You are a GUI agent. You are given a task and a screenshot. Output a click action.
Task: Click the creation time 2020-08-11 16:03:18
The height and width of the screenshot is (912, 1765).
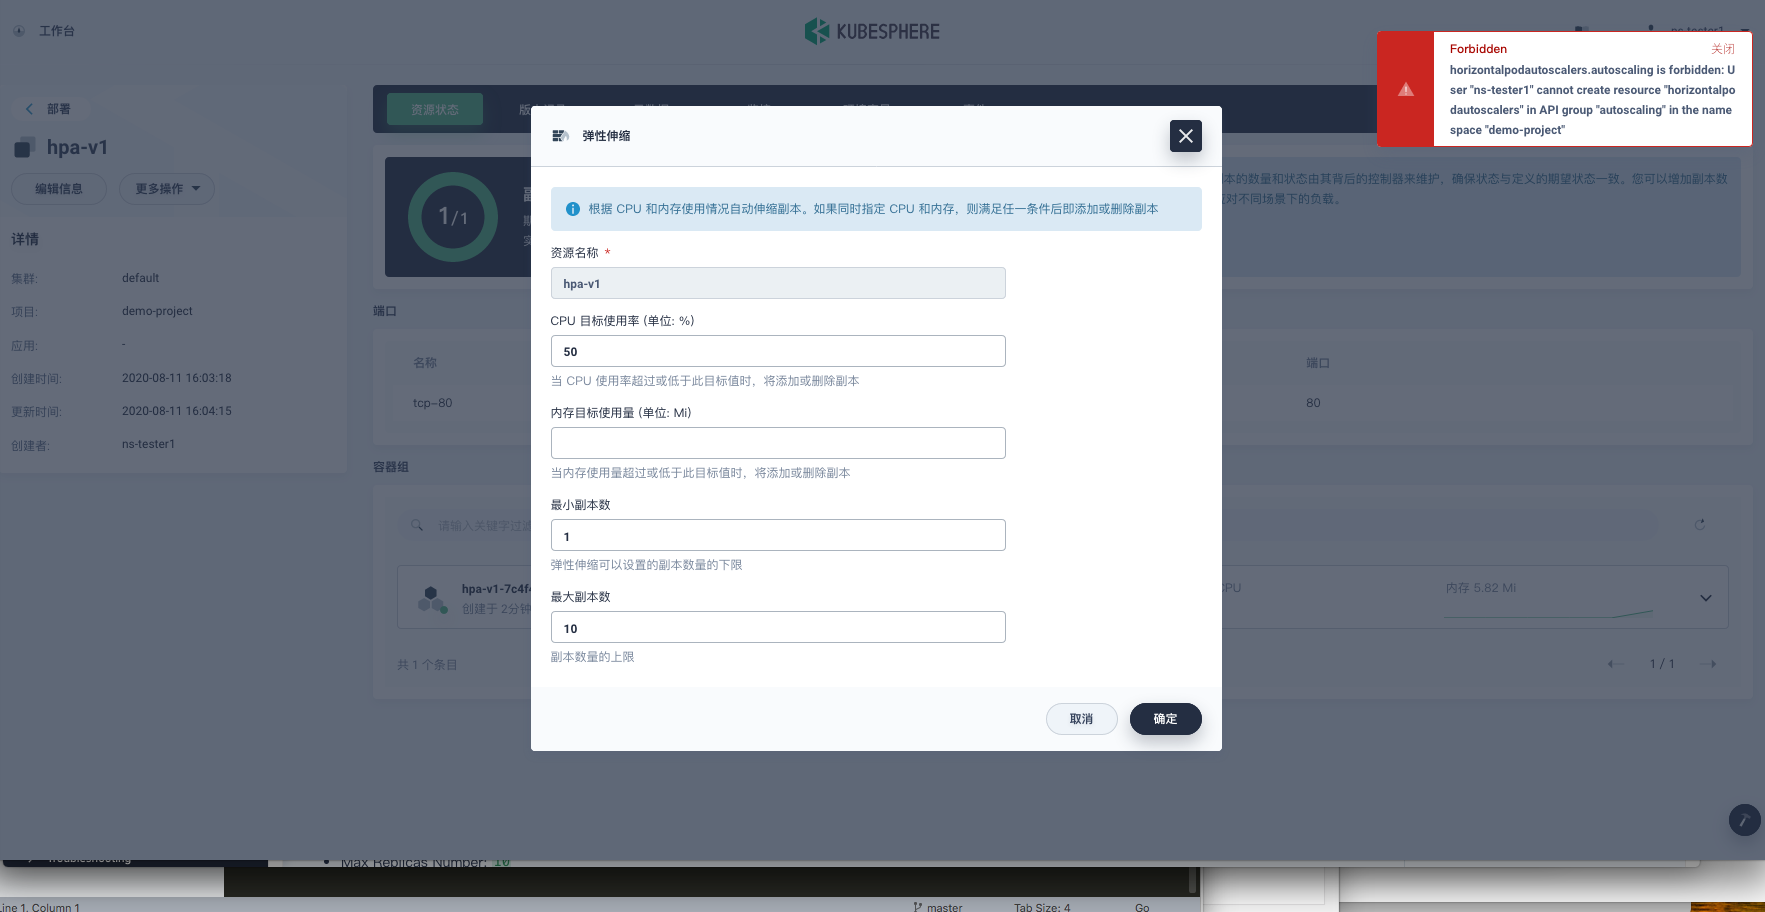[176, 378]
